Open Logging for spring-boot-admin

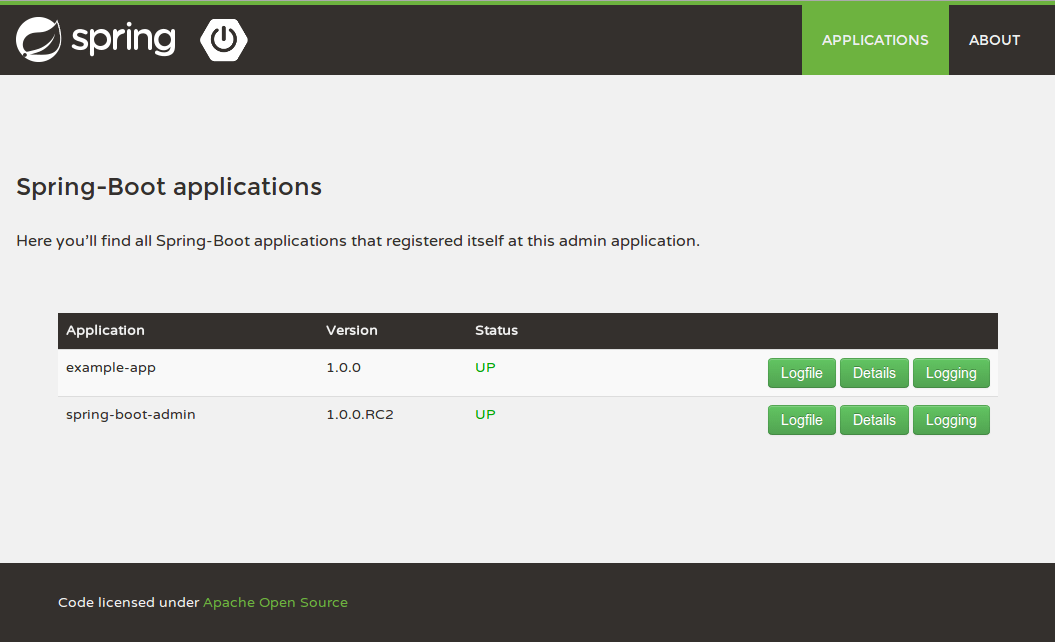click(x=950, y=420)
